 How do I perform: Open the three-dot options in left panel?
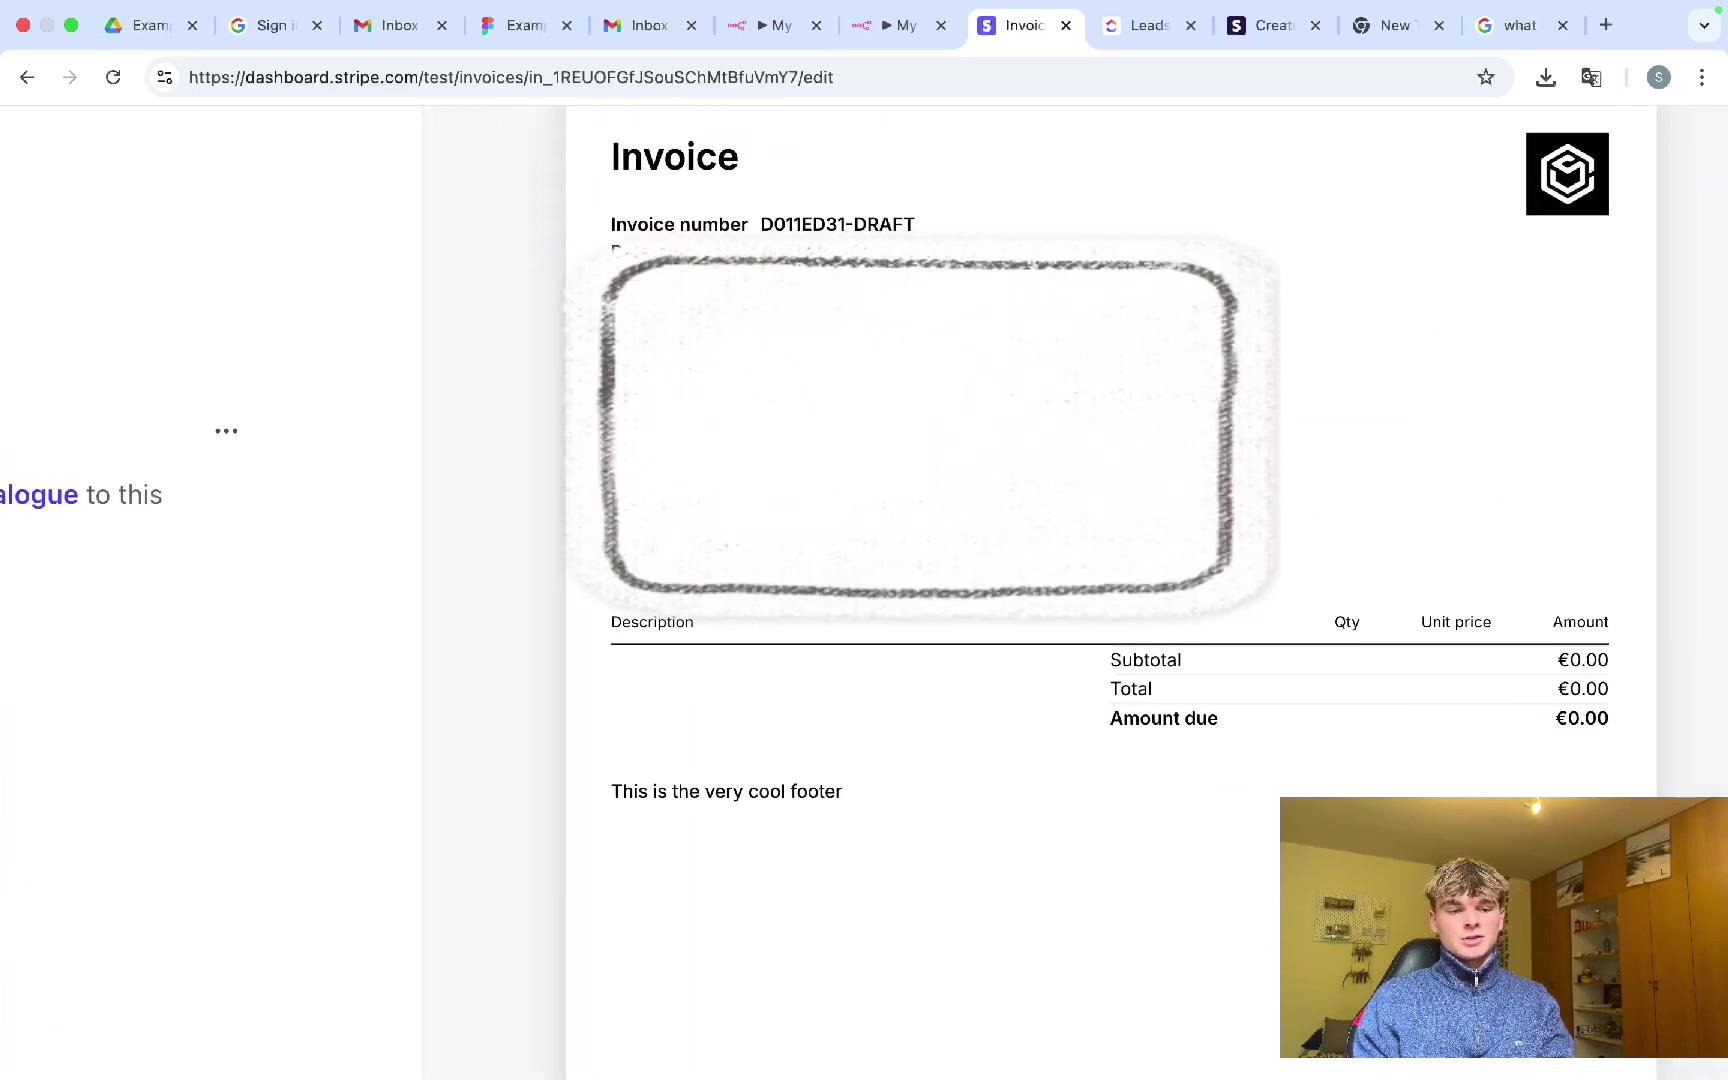pos(226,431)
